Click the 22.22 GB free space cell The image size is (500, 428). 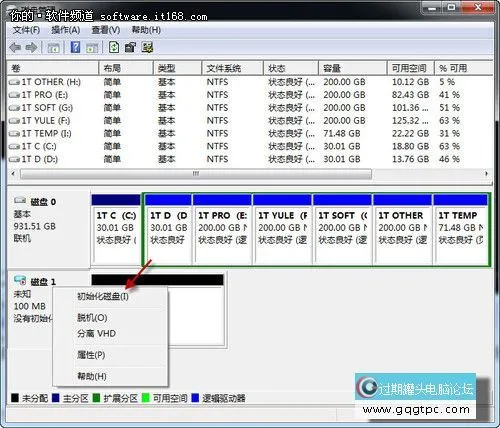pyautogui.click(x=410, y=134)
